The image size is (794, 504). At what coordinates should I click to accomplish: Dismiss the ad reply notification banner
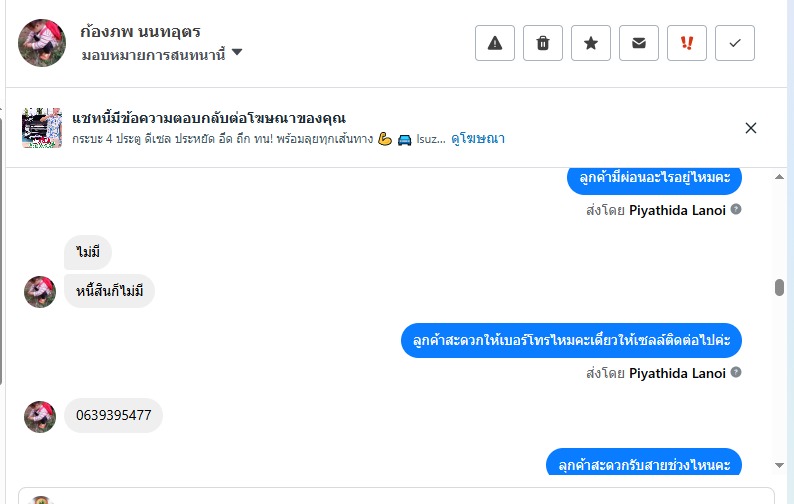[x=751, y=127]
